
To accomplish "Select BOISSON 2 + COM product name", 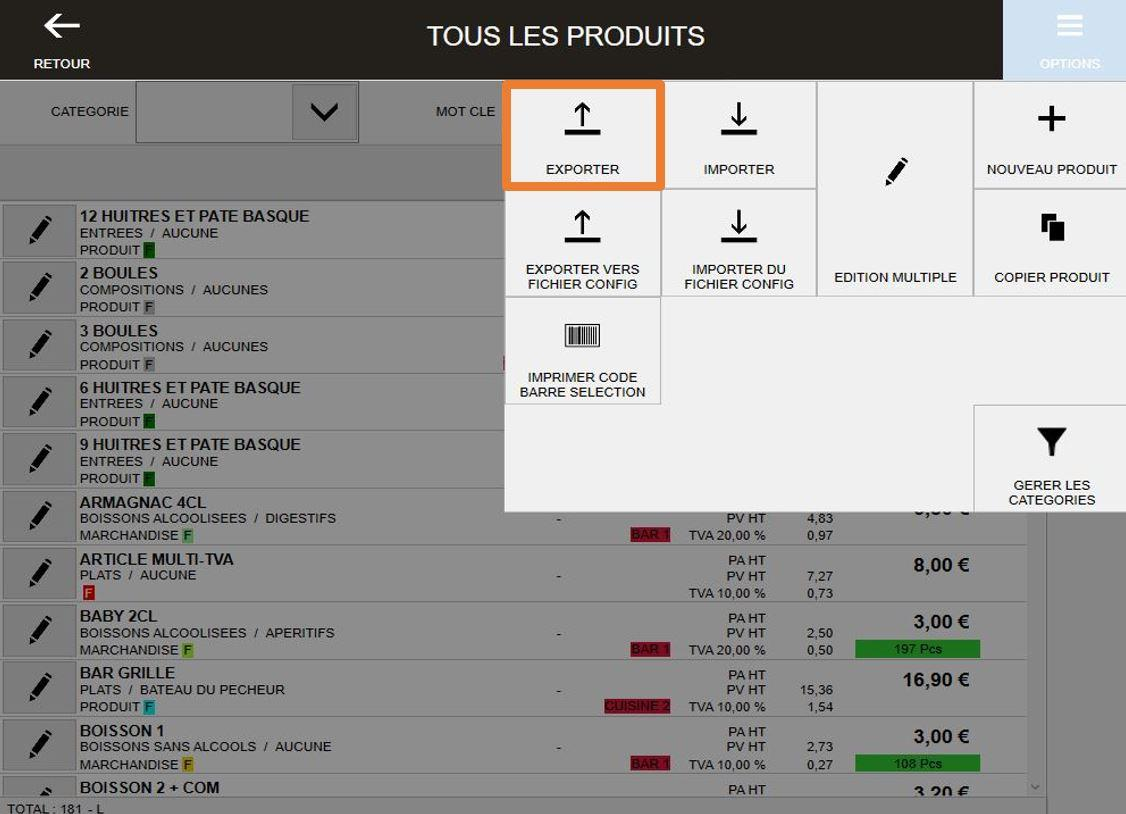I will pyautogui.click(x=149, y=787).
